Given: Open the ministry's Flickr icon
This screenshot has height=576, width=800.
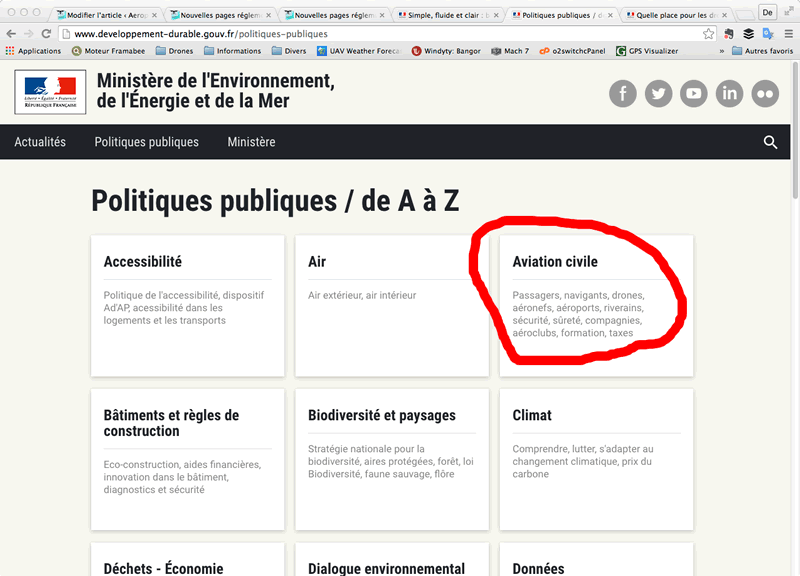Looking at the screenshot, I should (765, 93).
